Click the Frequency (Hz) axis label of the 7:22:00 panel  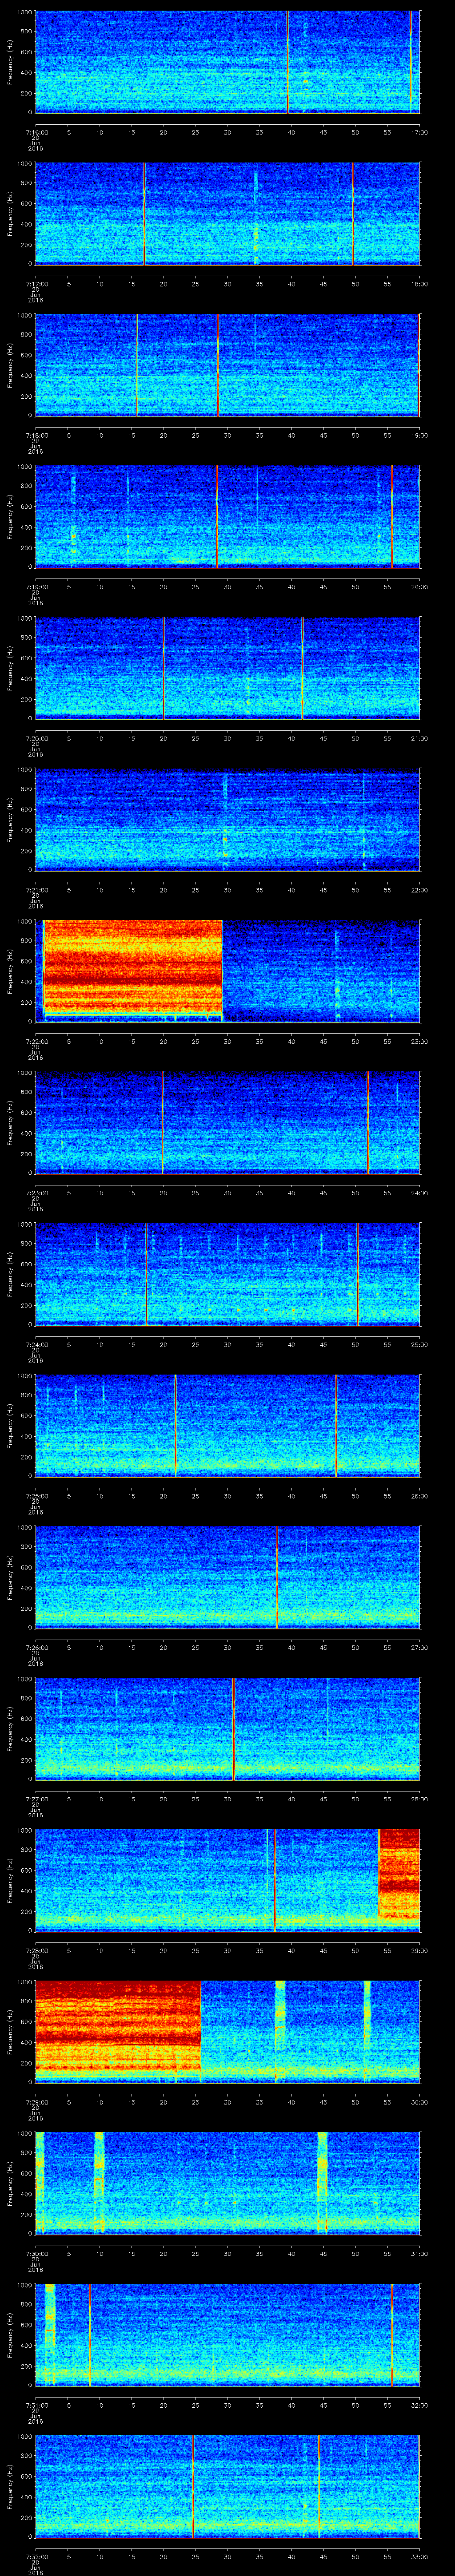[10, 971]
